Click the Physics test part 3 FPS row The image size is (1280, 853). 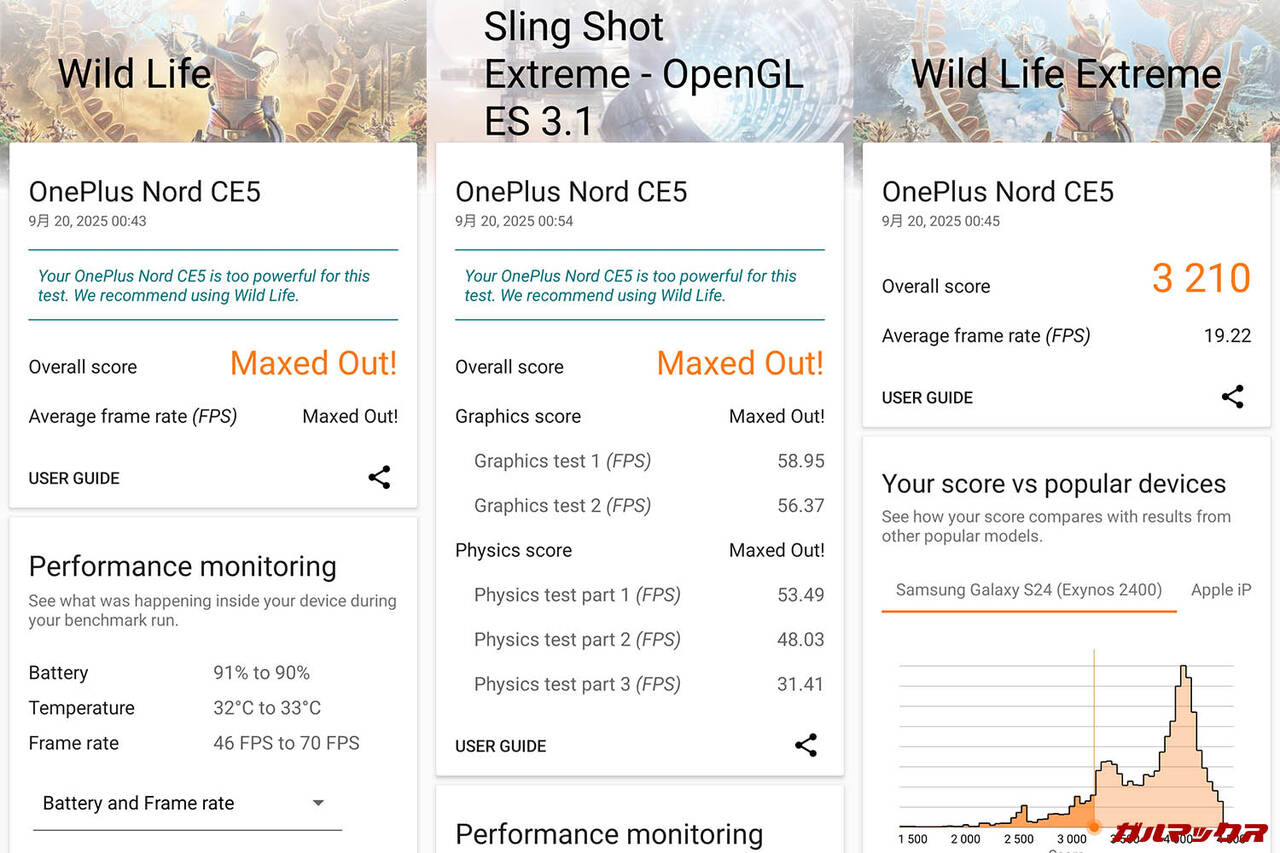(x=640, y=684)
